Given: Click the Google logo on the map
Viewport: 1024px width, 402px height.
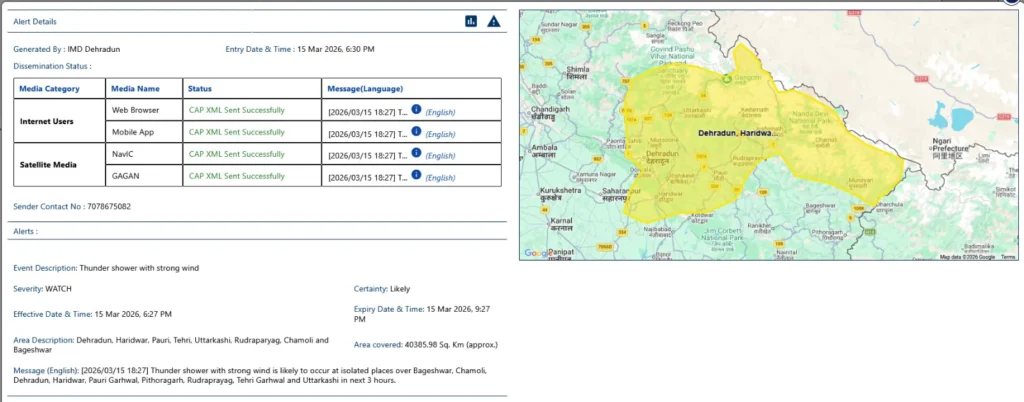Looking at the screenshot, I should coord(536,253).
